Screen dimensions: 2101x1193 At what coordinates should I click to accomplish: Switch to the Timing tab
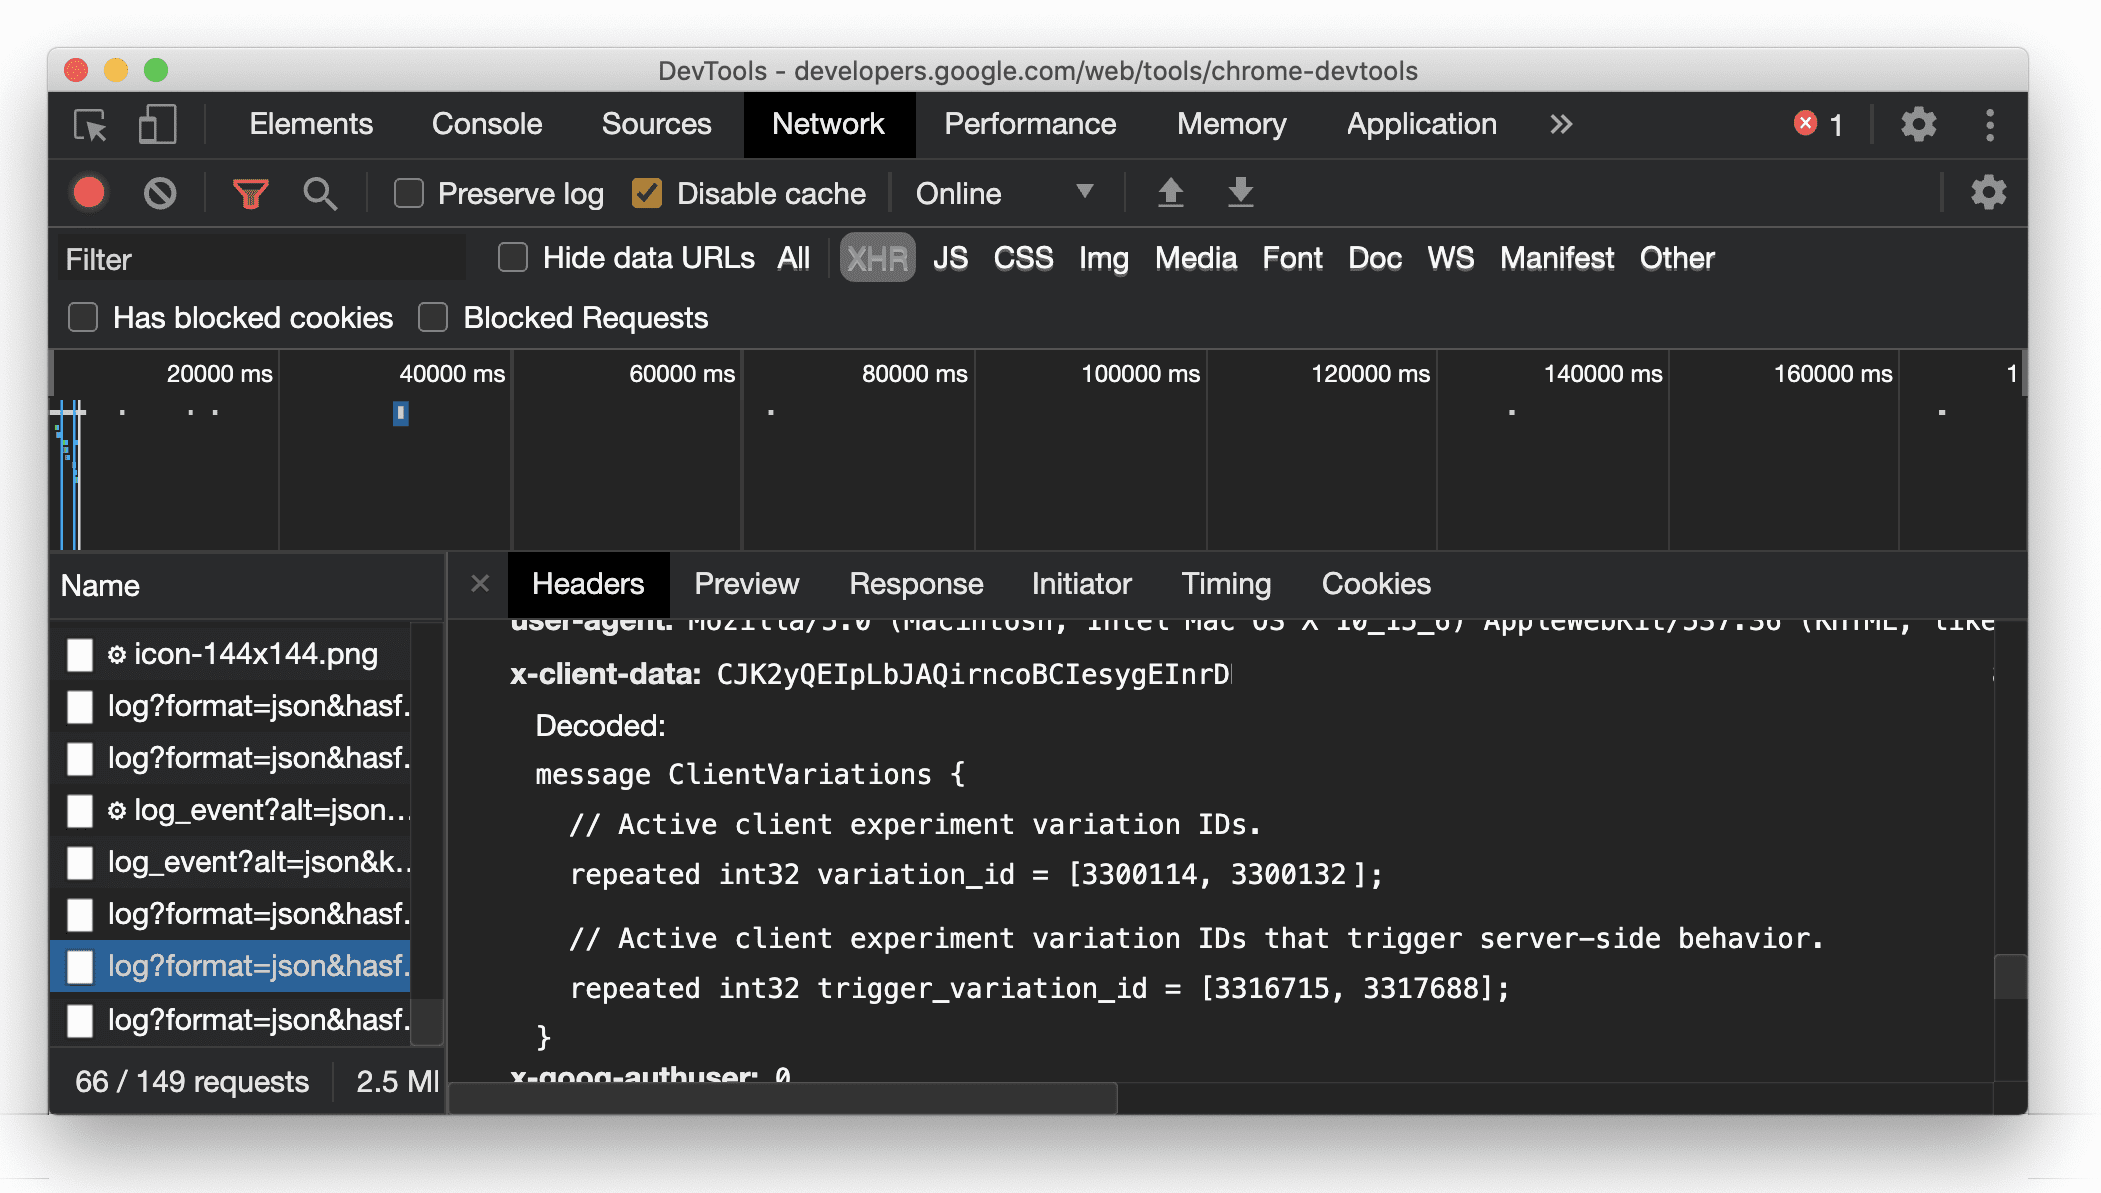point(1225,584)
